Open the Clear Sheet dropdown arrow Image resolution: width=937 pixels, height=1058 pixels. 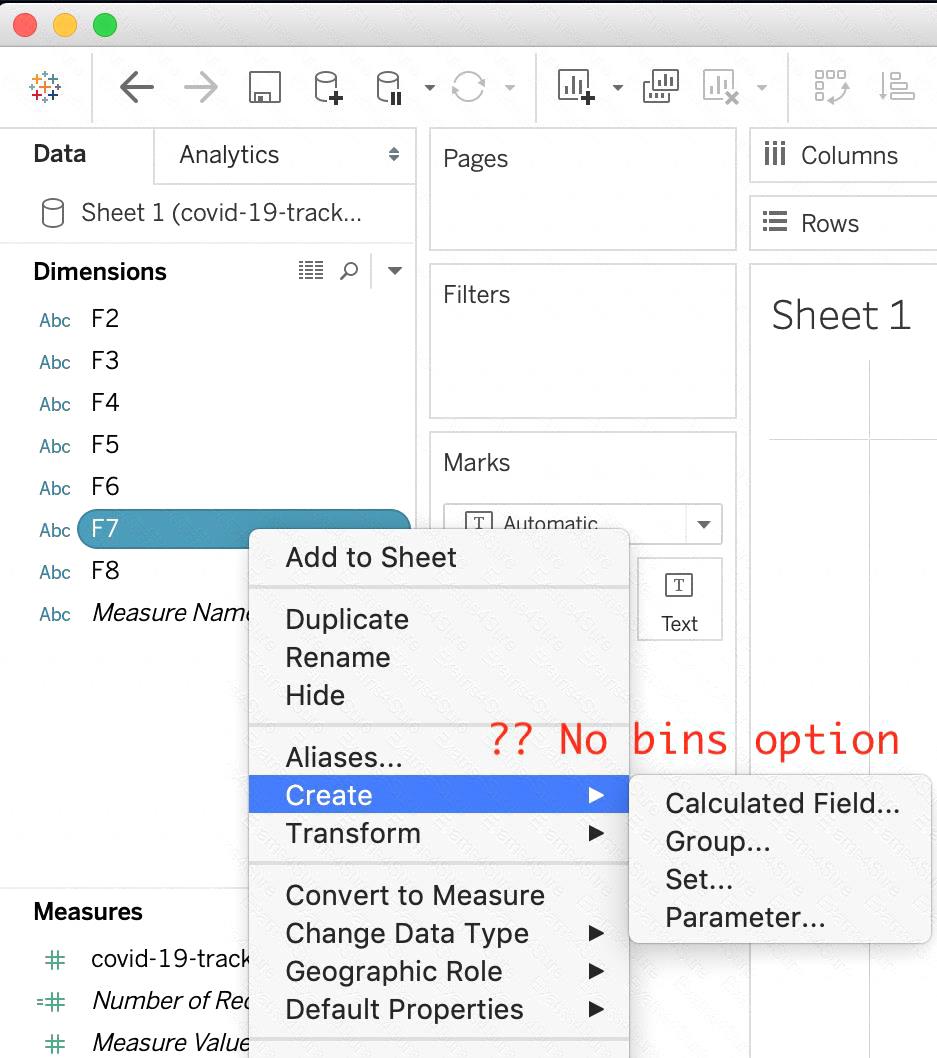762,87
